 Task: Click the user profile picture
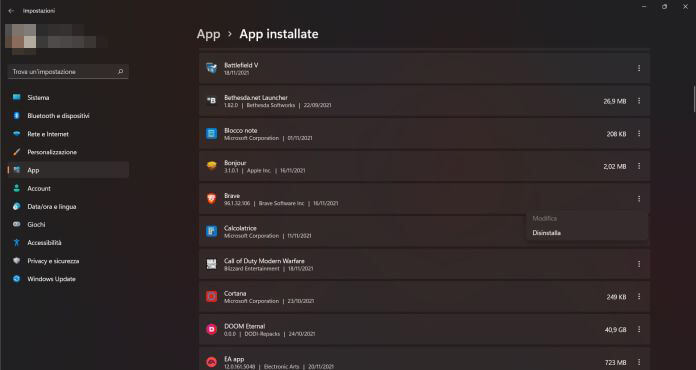pos(20,38)
